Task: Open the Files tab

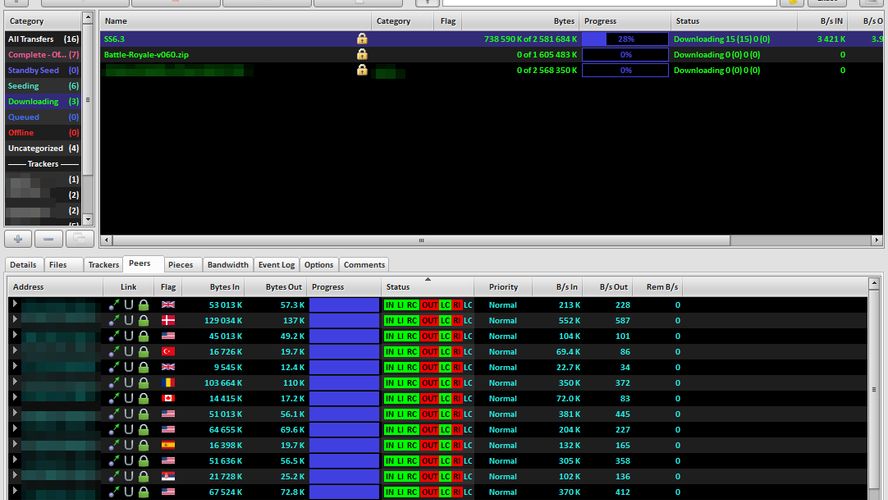Action: click(x=58, y=265)
